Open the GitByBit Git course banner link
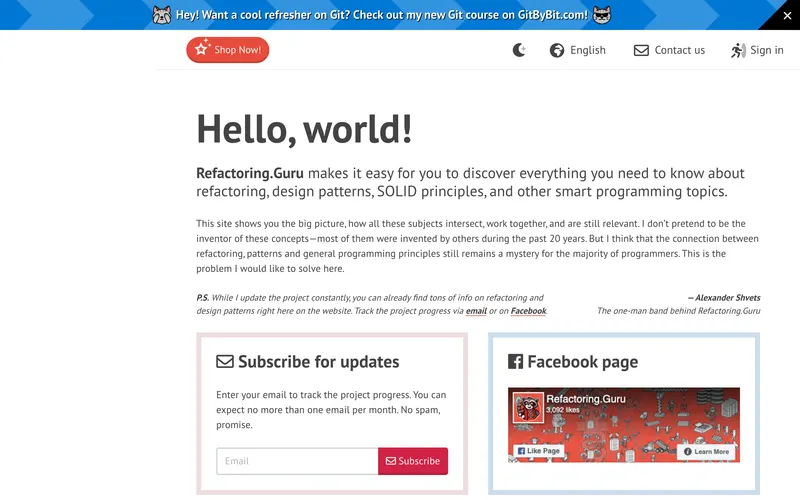 pos(382,15)
